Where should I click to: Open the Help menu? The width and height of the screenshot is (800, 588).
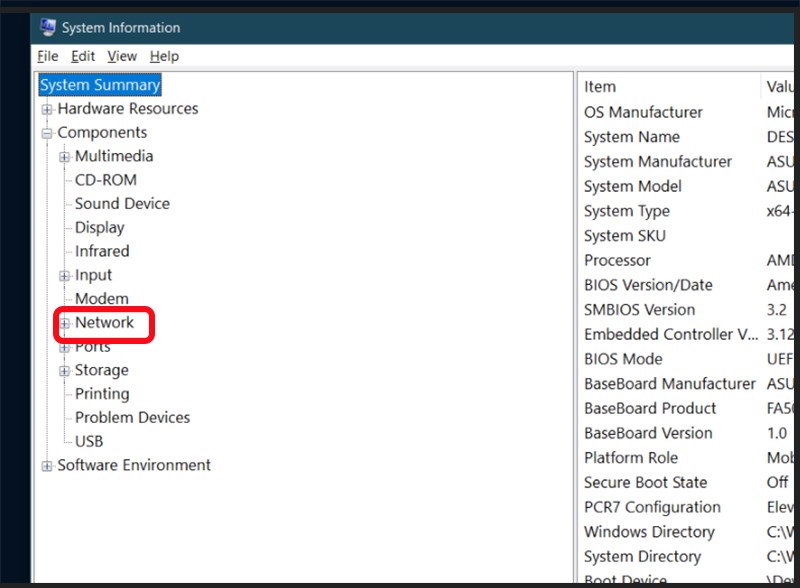(164, 56)
